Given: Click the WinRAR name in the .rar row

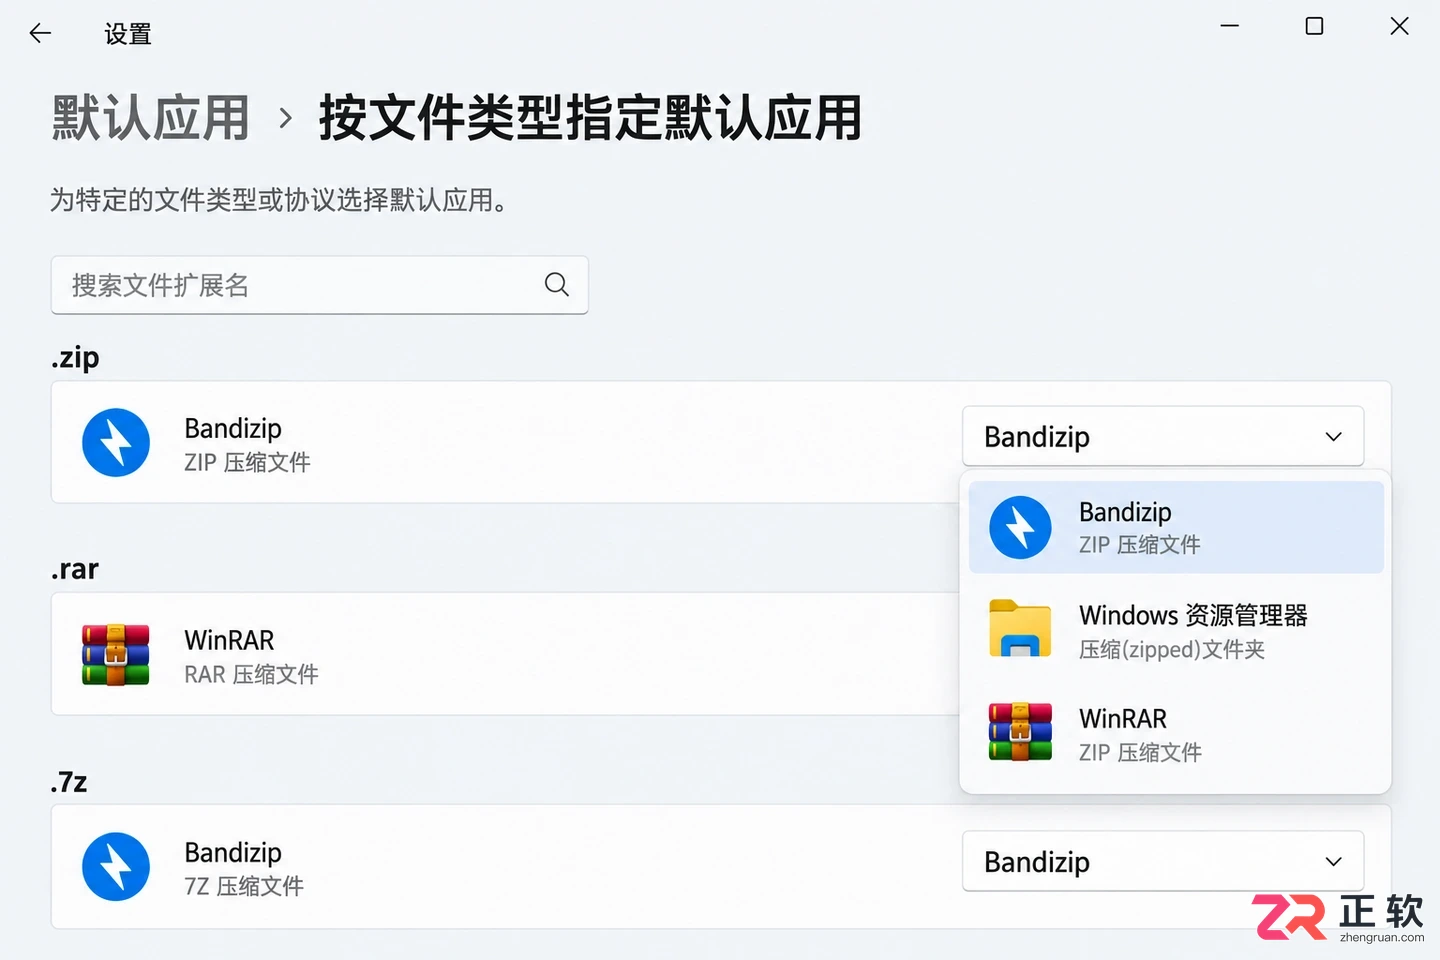Looking at the screenshot, I should coord(229,640).
